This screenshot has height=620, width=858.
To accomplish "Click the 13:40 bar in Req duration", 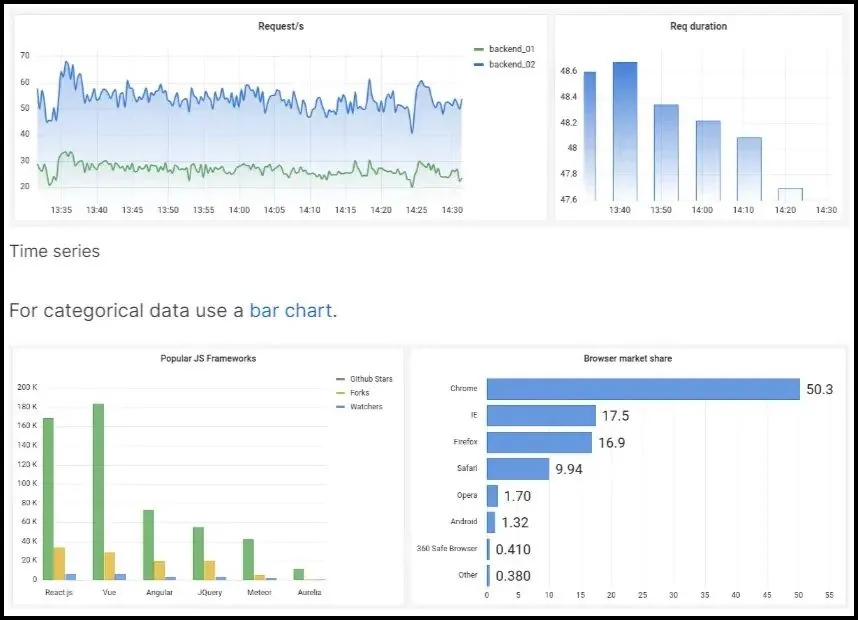I will (x=625, y=131).
